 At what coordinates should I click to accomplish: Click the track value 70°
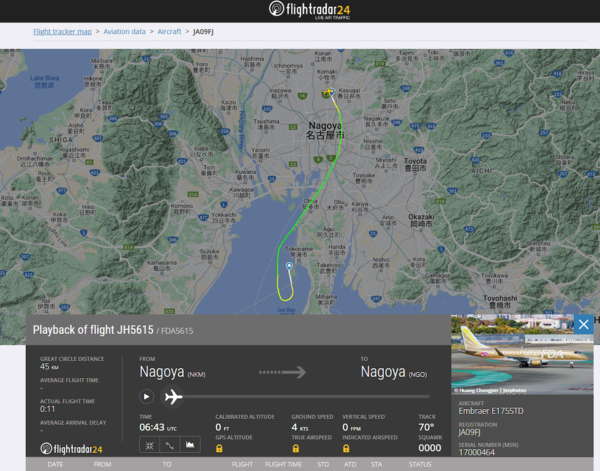pyautogui.click(x=426, y=427)
